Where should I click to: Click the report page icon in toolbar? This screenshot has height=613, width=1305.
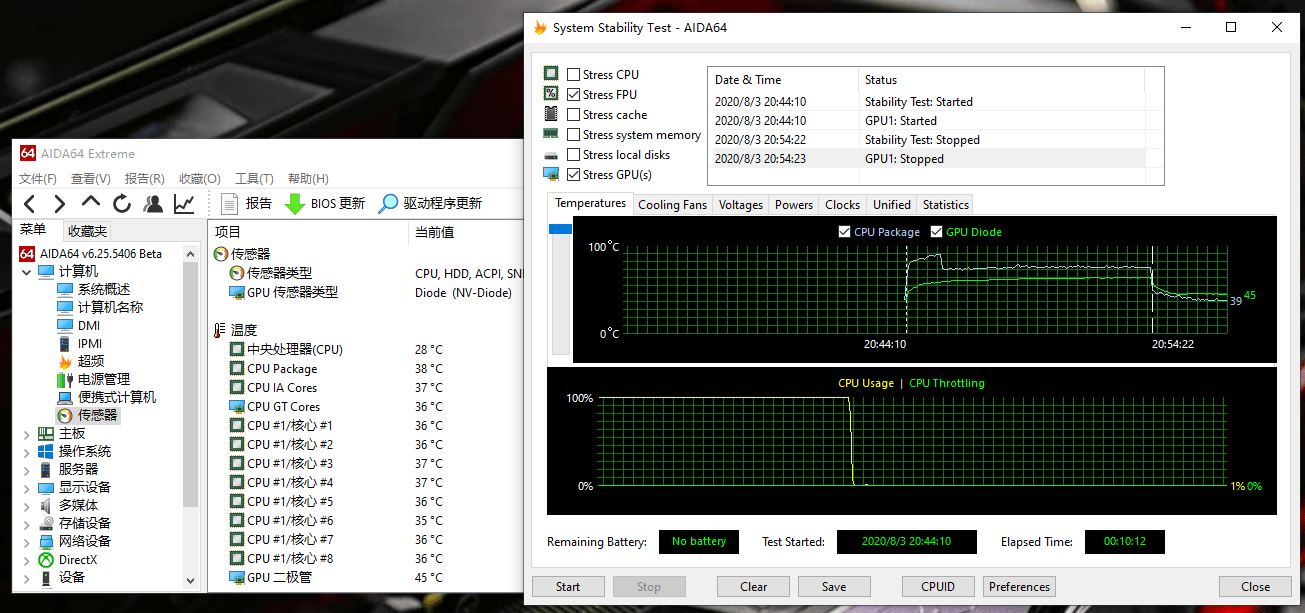229,203
